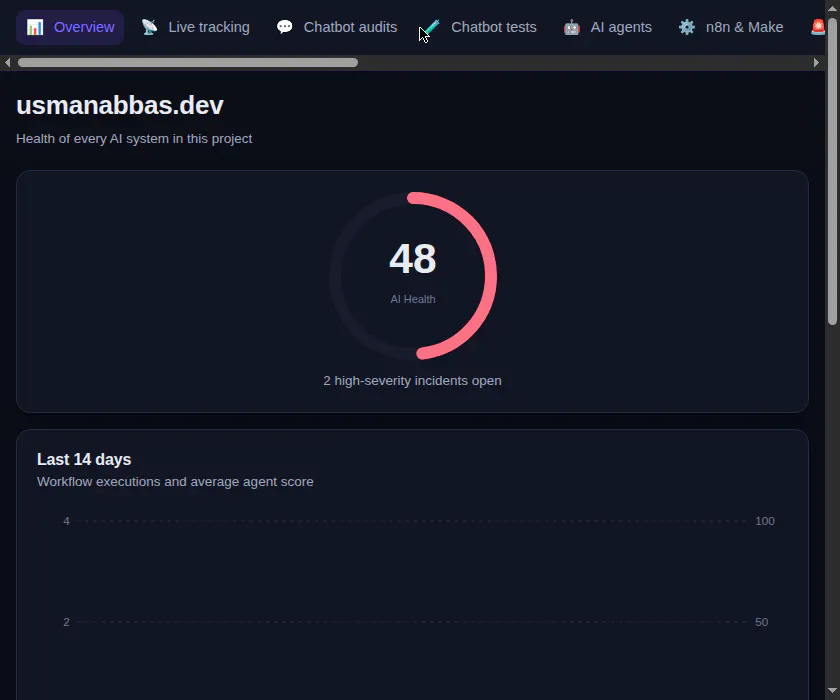Viewport: 840px width, 700px height.
Task: Click the up arrow of the vertical scrollbar
Action: tap(832, 9)
